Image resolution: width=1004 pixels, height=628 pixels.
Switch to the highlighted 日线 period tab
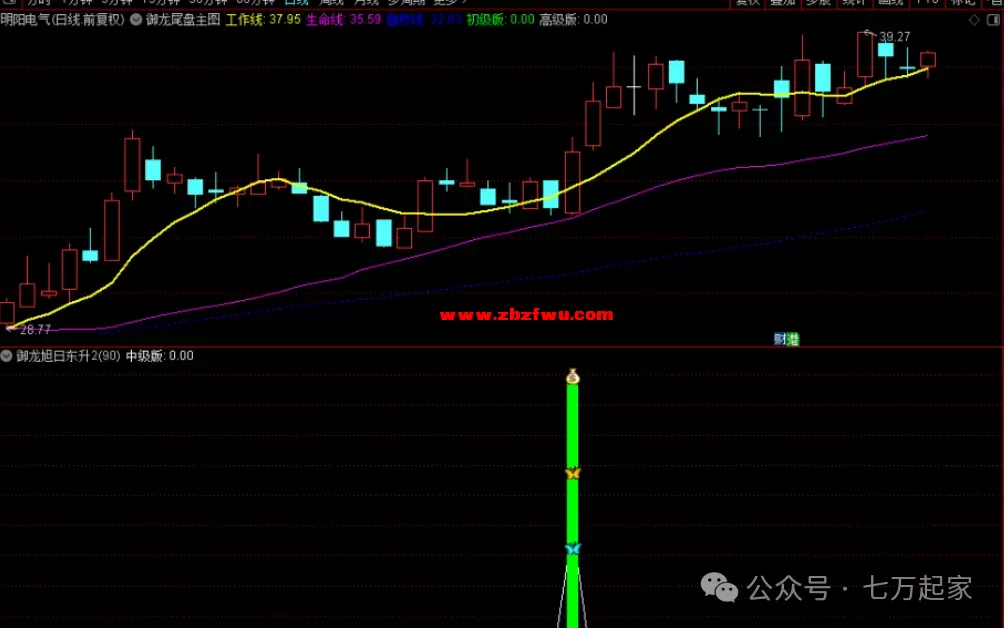tap(296, 3)
